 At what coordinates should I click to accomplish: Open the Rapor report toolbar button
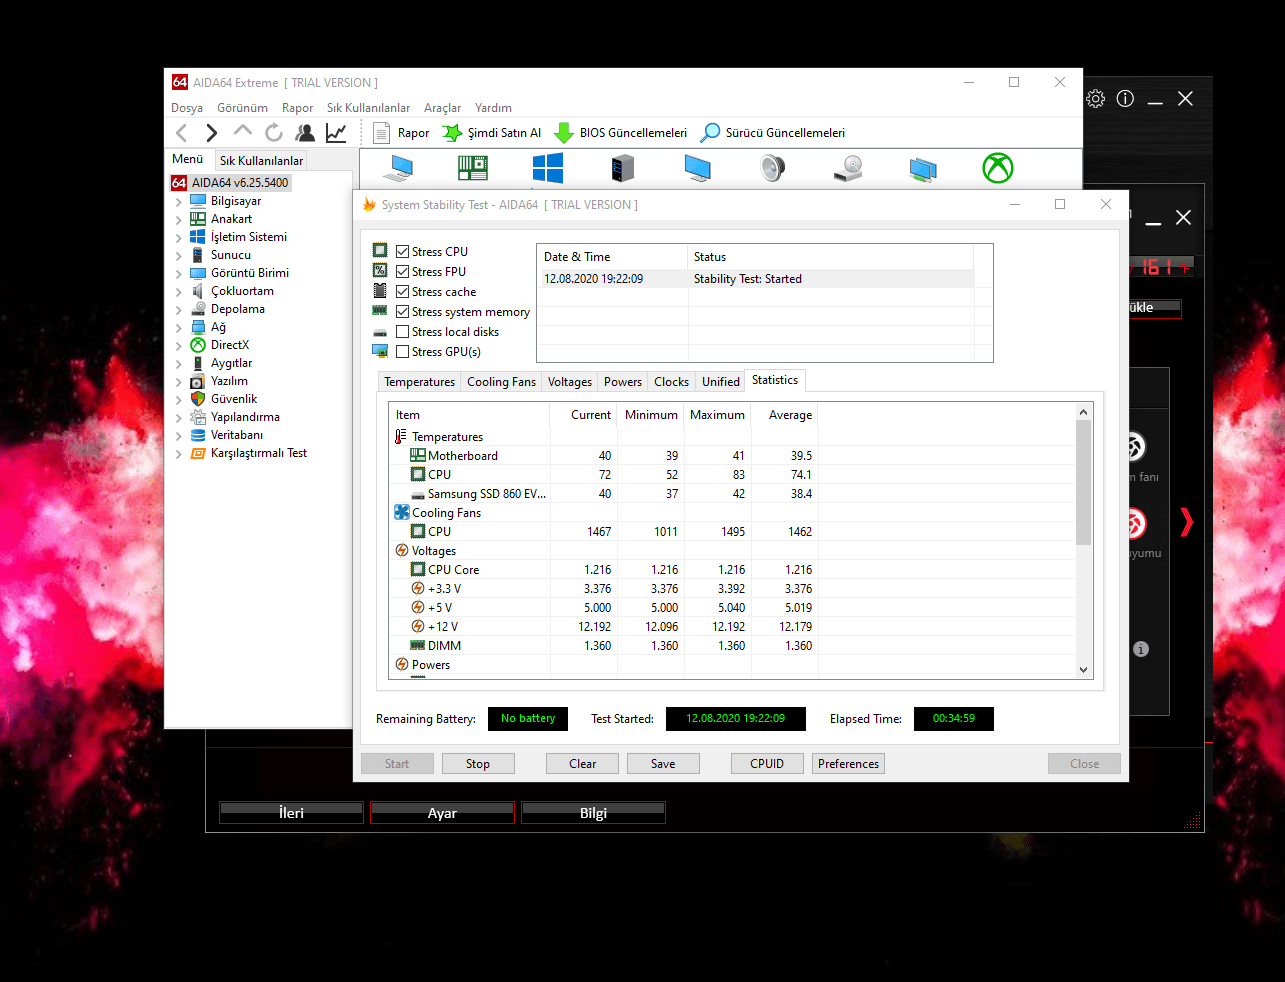(401, 133)
